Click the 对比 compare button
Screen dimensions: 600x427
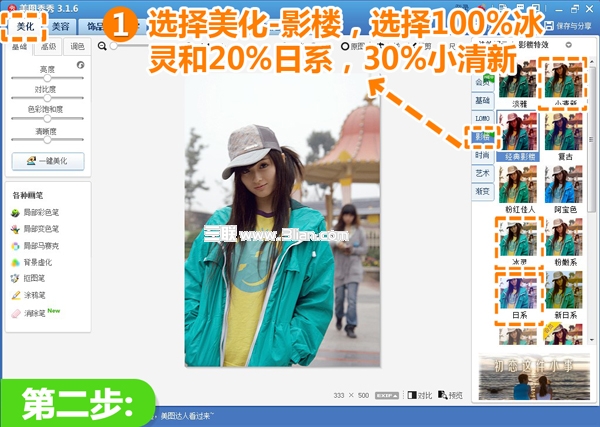tap(420, 395)
